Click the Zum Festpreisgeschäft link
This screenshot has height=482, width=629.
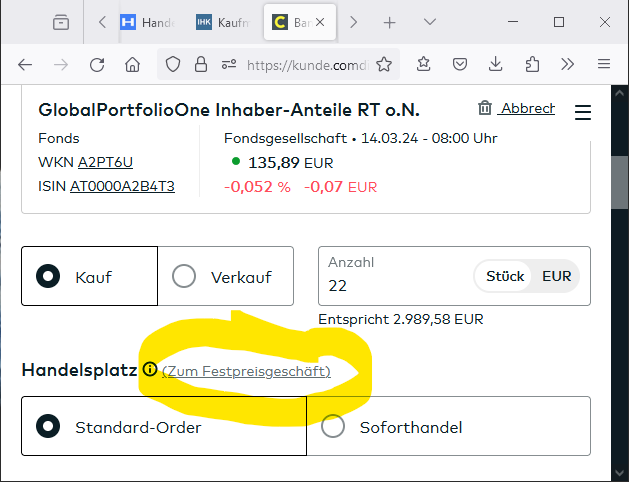click(x=246, y=371)
